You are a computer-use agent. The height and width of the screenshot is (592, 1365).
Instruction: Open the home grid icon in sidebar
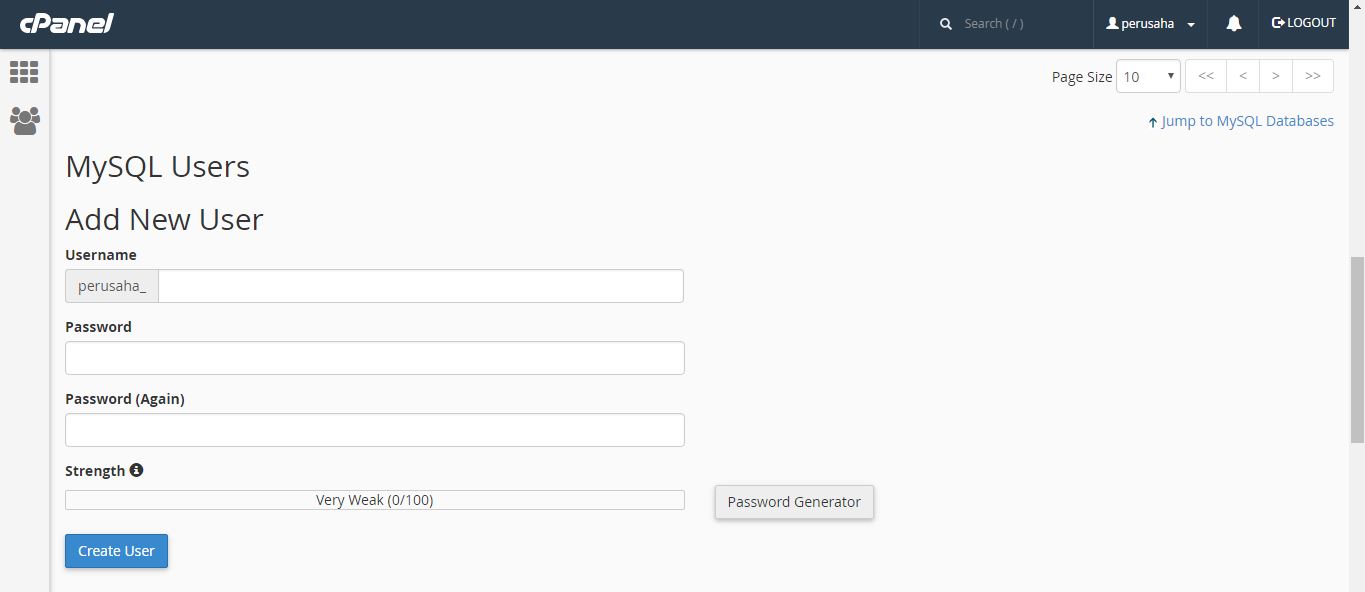(24, 72)
